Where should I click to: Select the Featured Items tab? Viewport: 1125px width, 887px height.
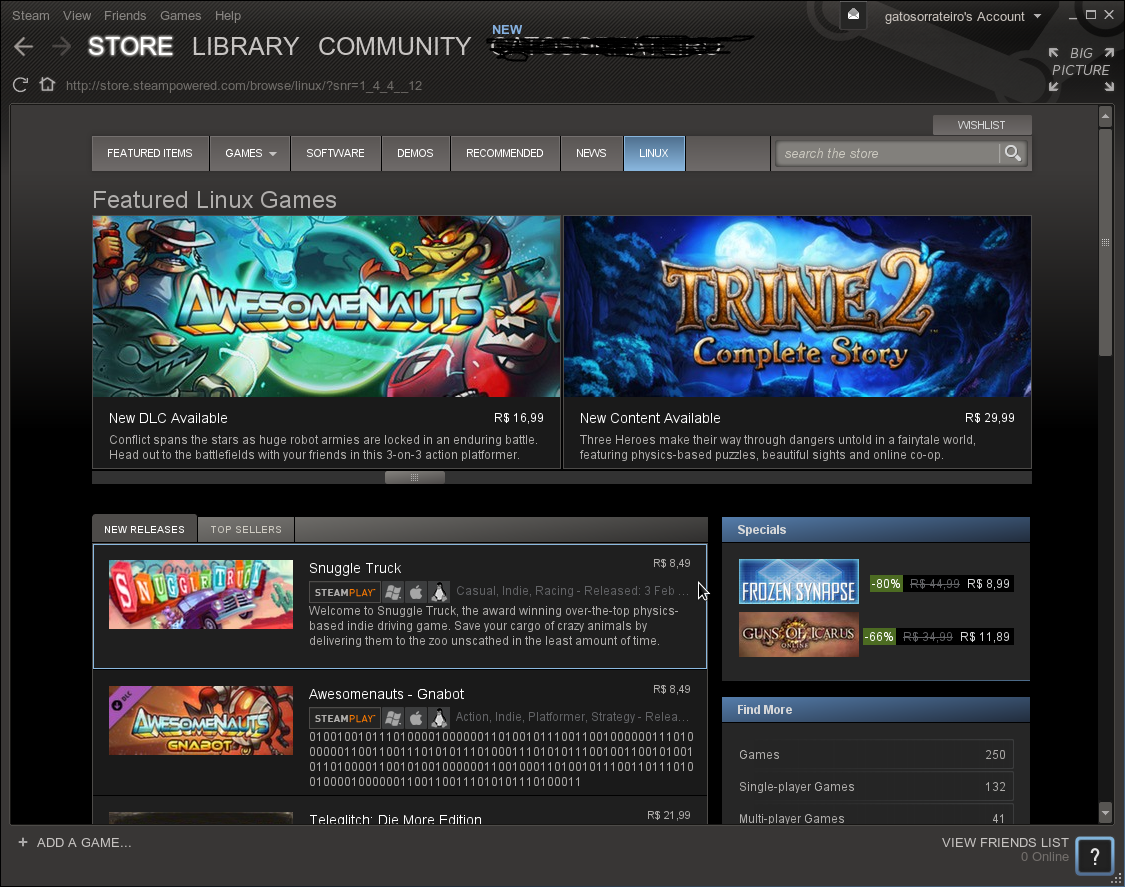click(x=150, y=153)
